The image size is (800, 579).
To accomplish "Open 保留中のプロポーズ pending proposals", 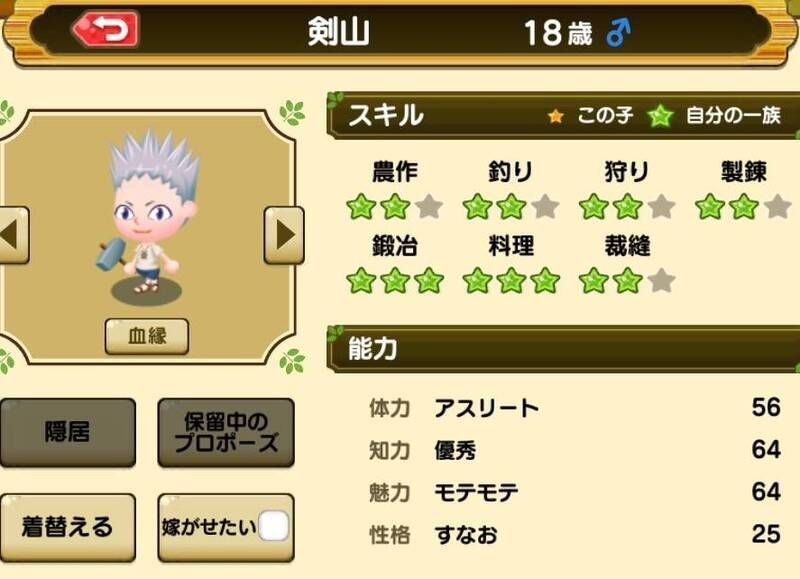I will click(x=226, y=433).
